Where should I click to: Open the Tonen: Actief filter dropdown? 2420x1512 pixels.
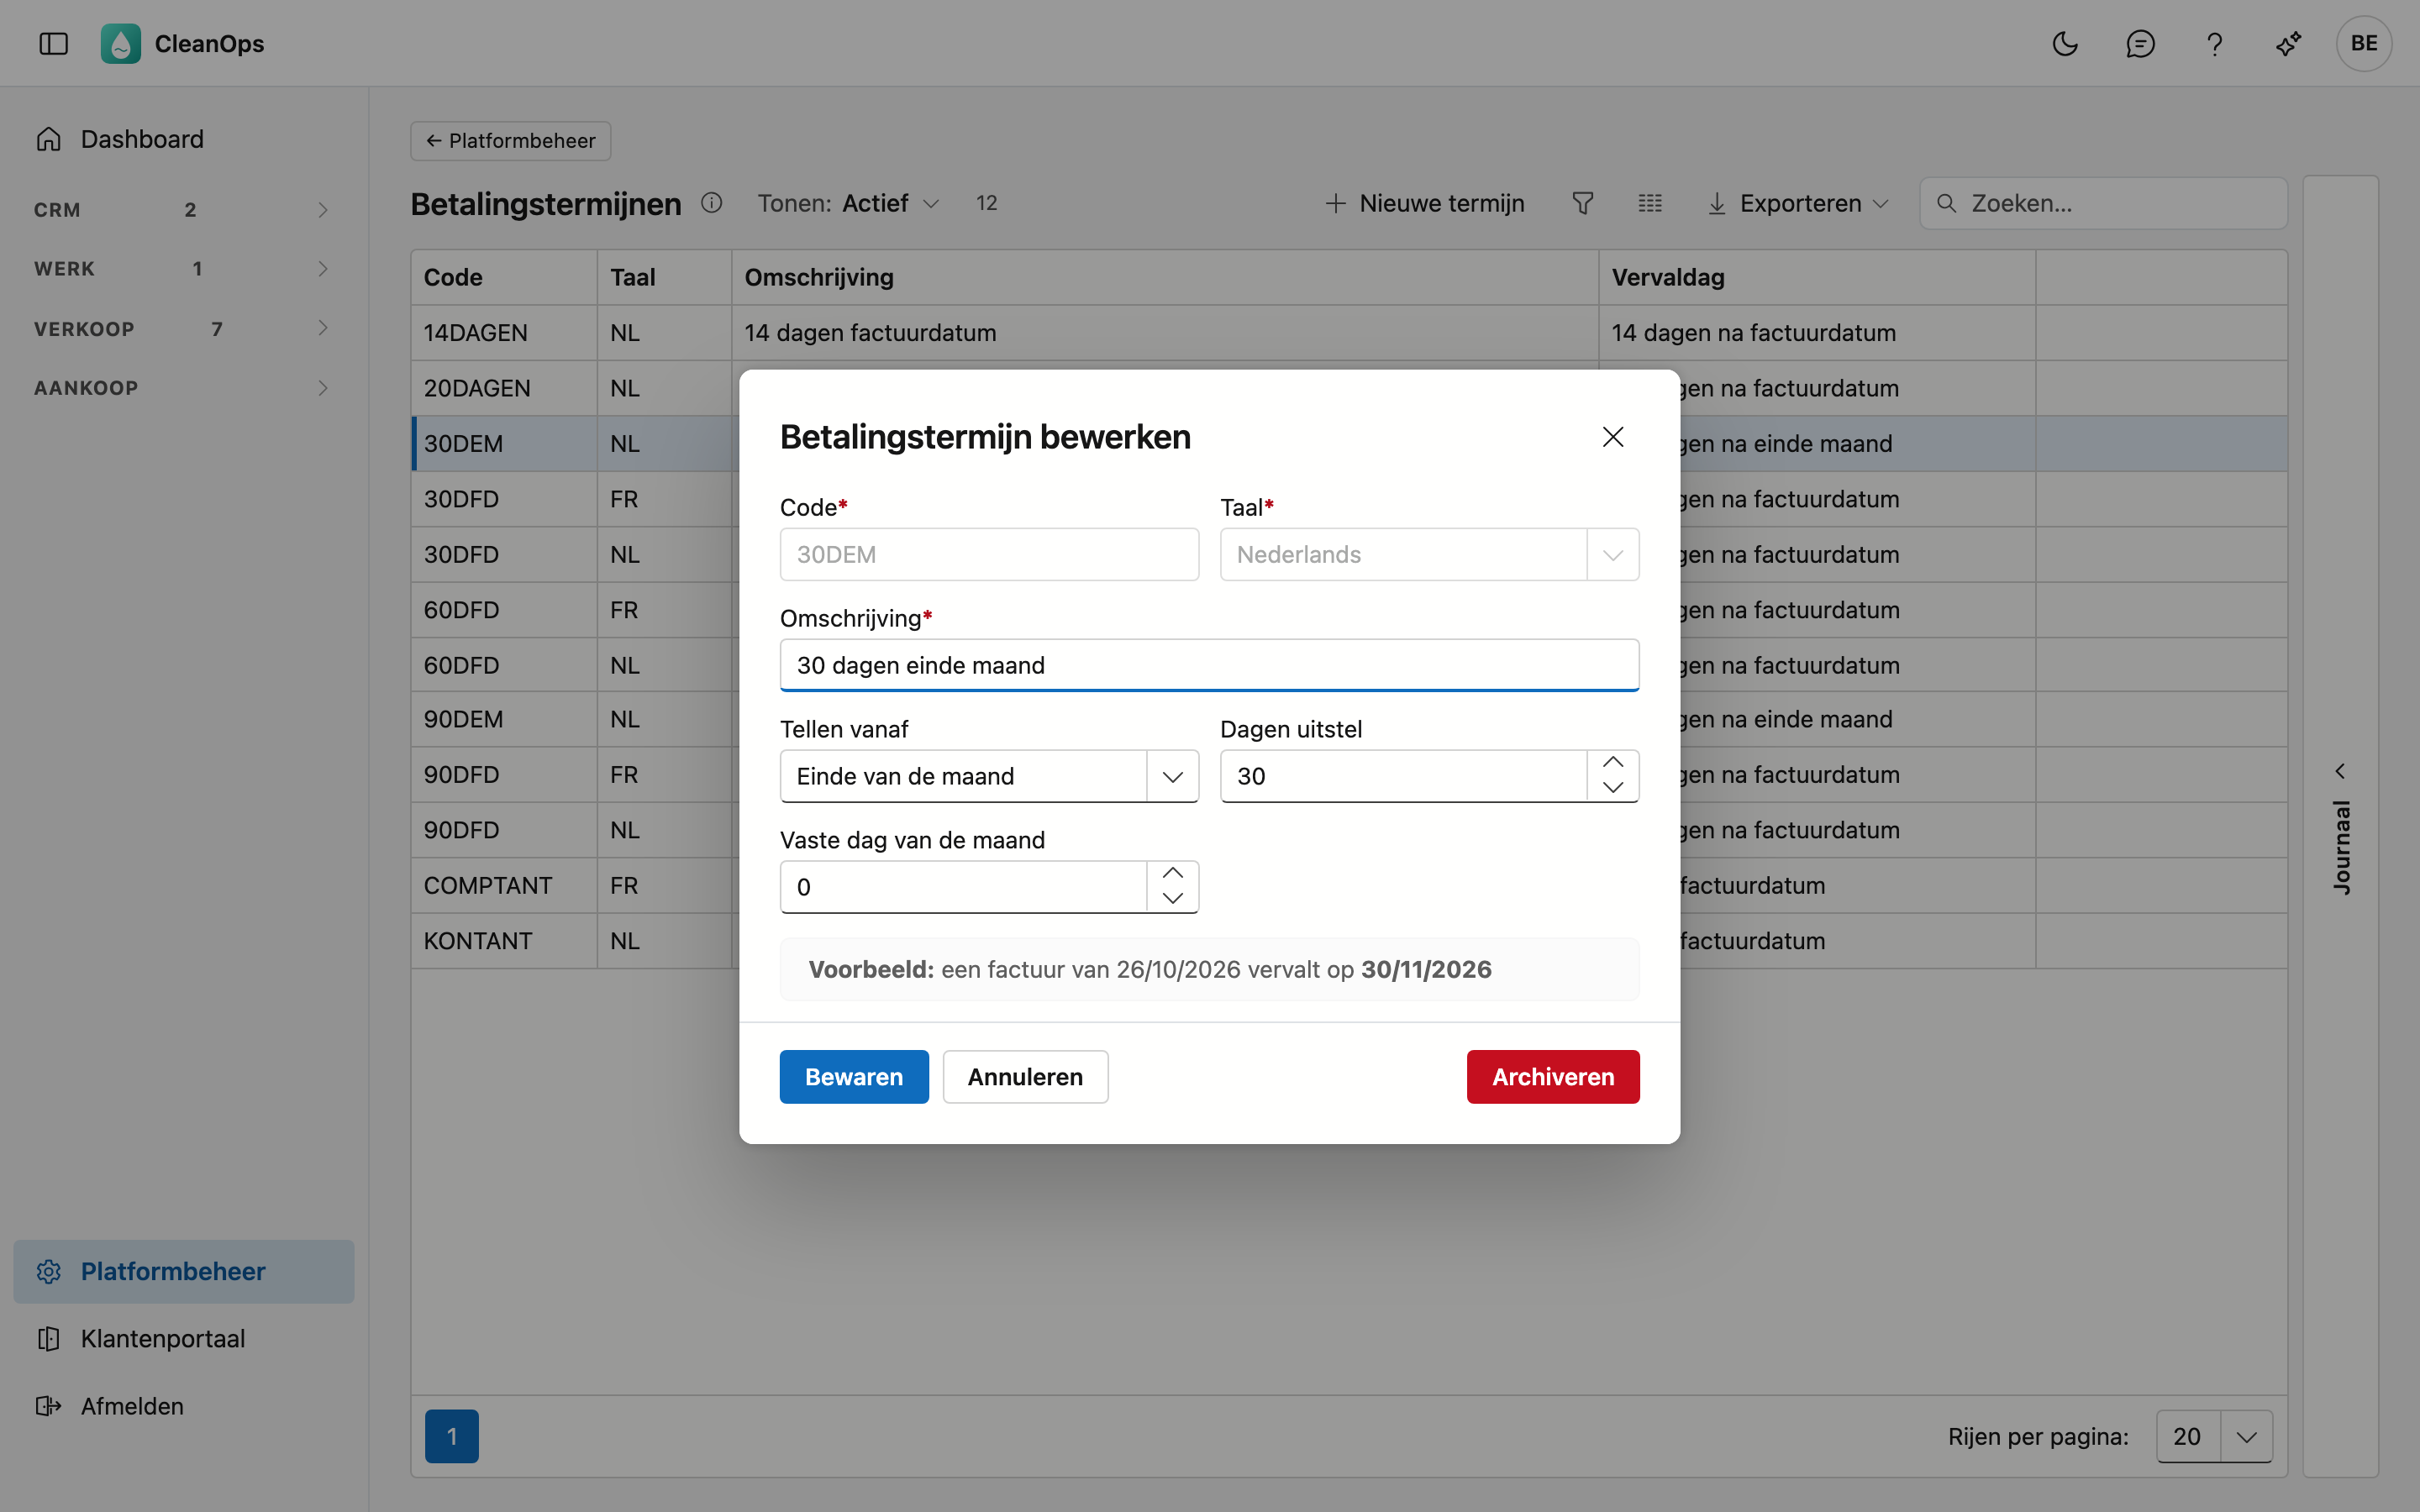(848, 203)
